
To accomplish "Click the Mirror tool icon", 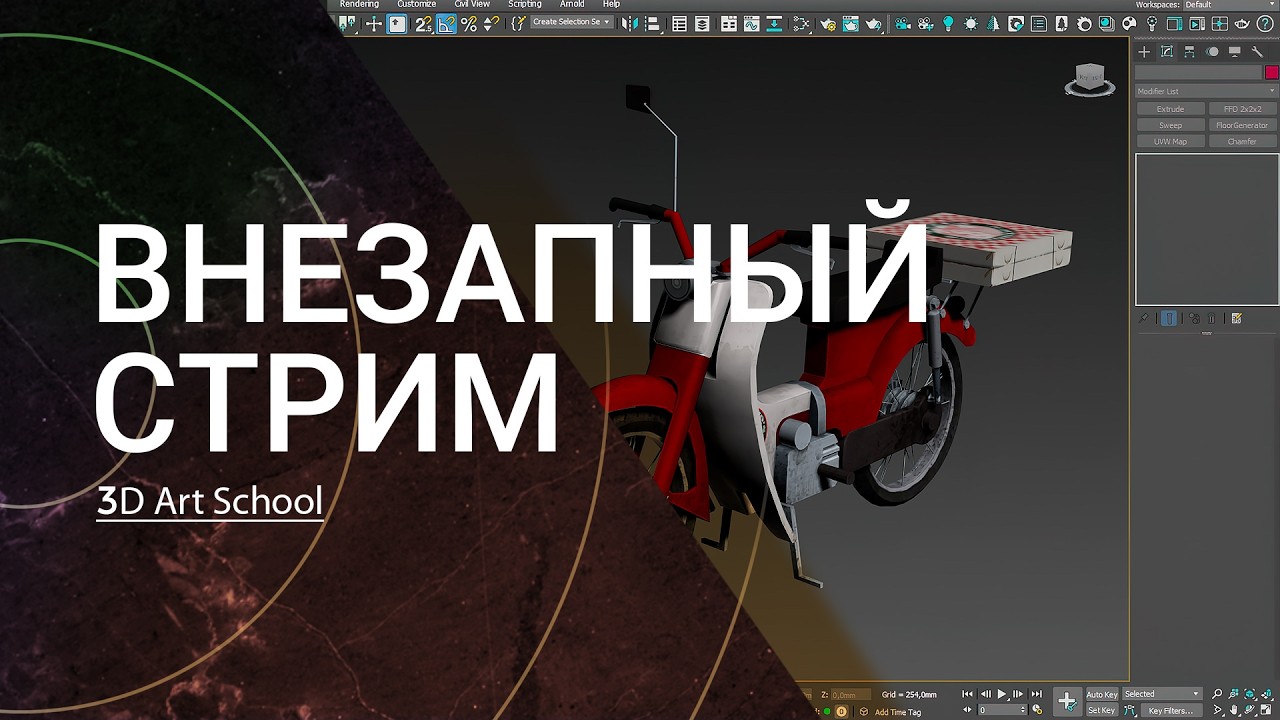I will click(629, 24).
